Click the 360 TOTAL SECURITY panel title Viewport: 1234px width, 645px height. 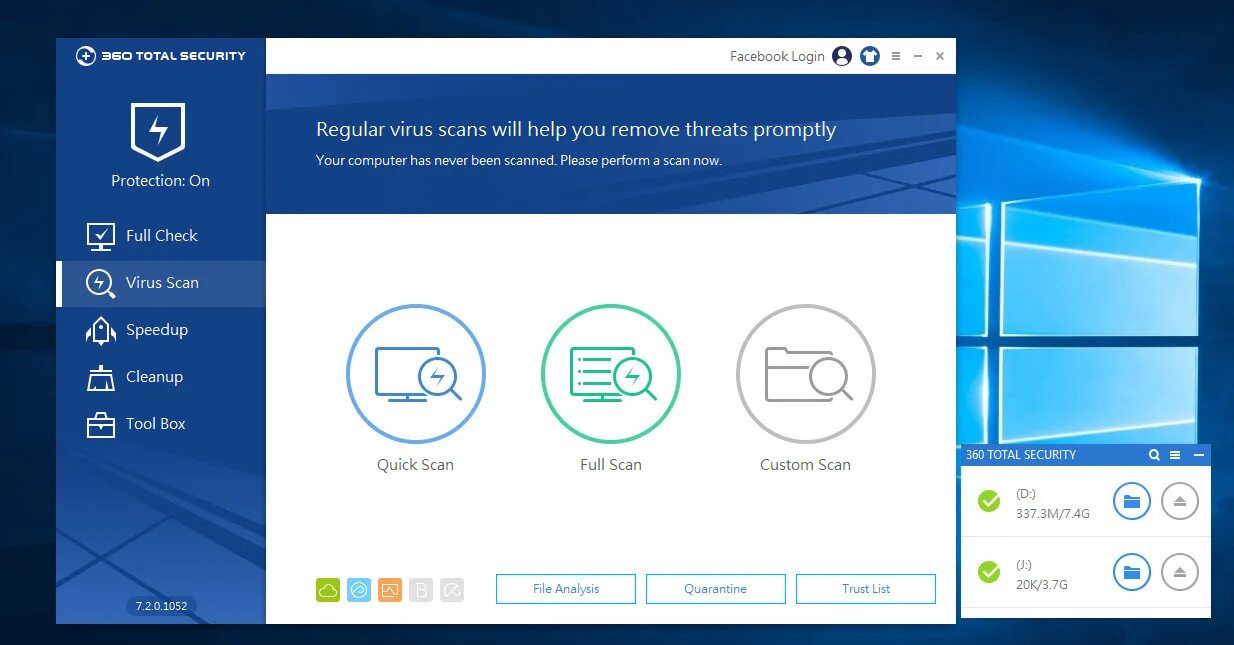coord(1021,455)
